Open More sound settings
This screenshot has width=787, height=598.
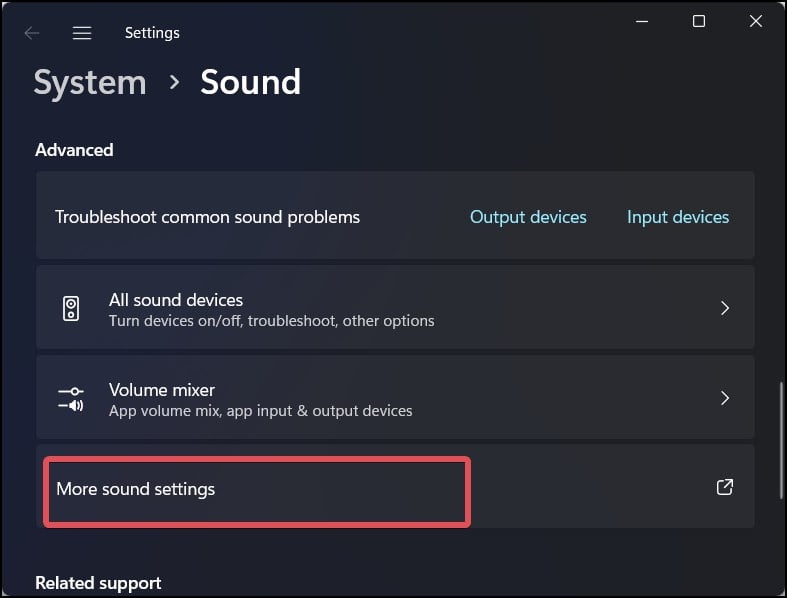[x=395, y=487]
